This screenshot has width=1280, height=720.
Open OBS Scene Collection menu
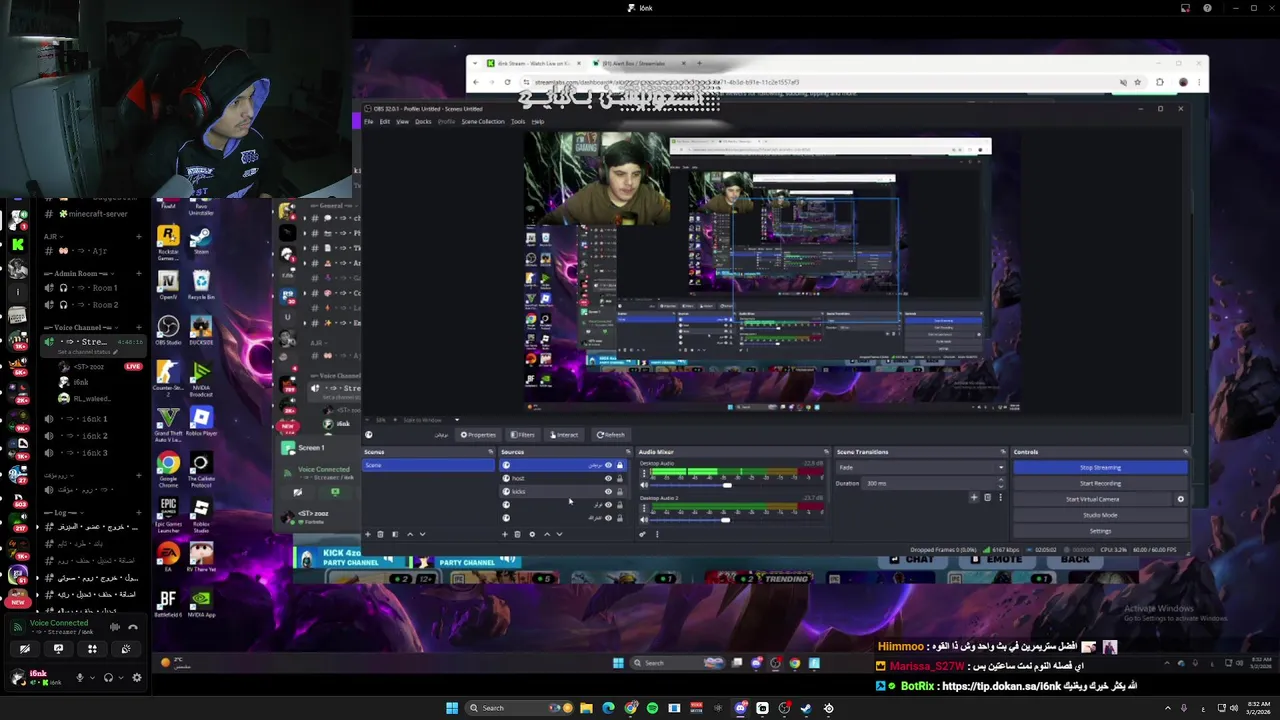coord(483,121)
